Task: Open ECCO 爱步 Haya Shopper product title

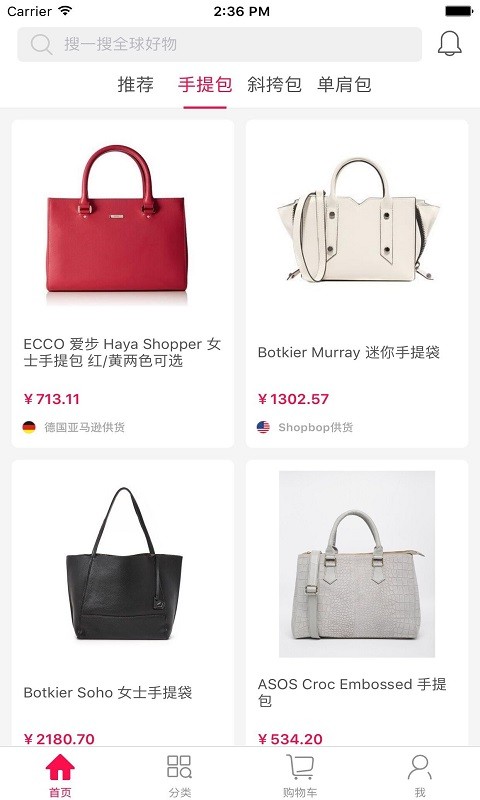Action: [x=122, y=353]
